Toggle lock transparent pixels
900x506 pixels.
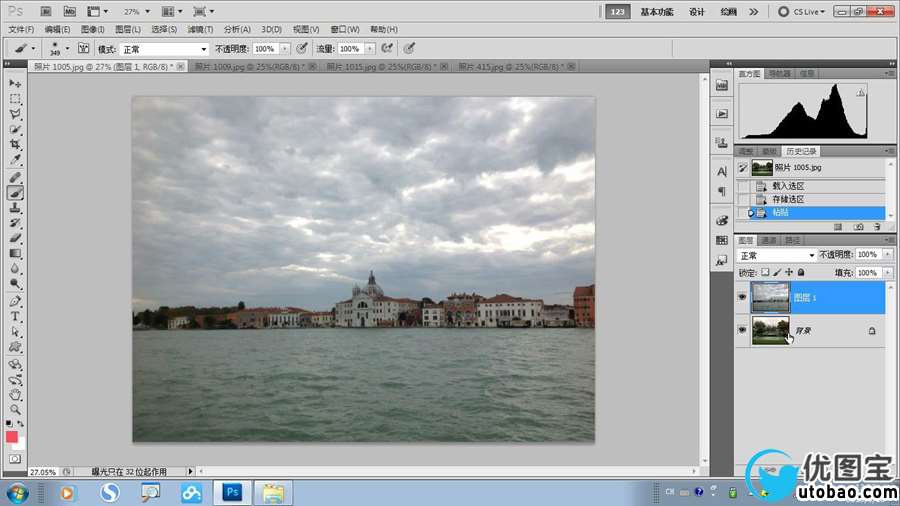tap(765, 273)
